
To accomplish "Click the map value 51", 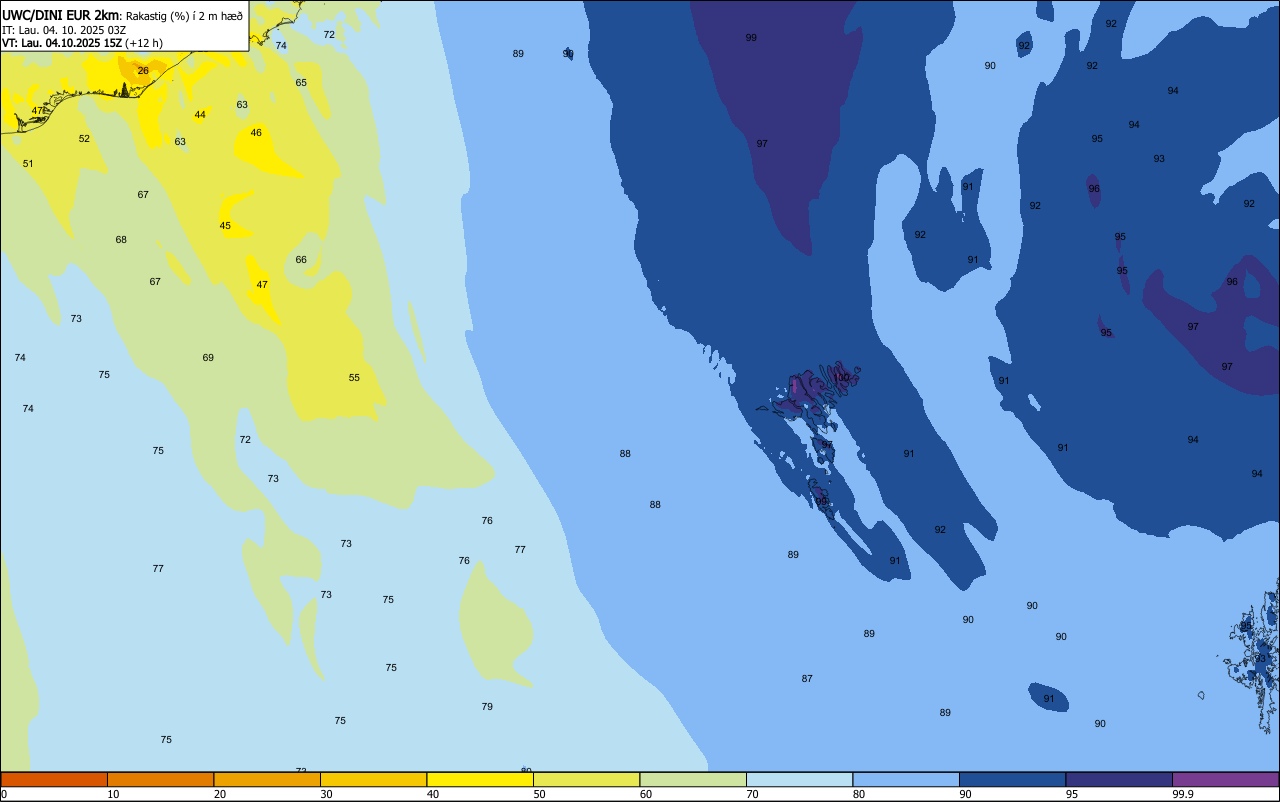I will pyautogui.click(x=28, y=164).
